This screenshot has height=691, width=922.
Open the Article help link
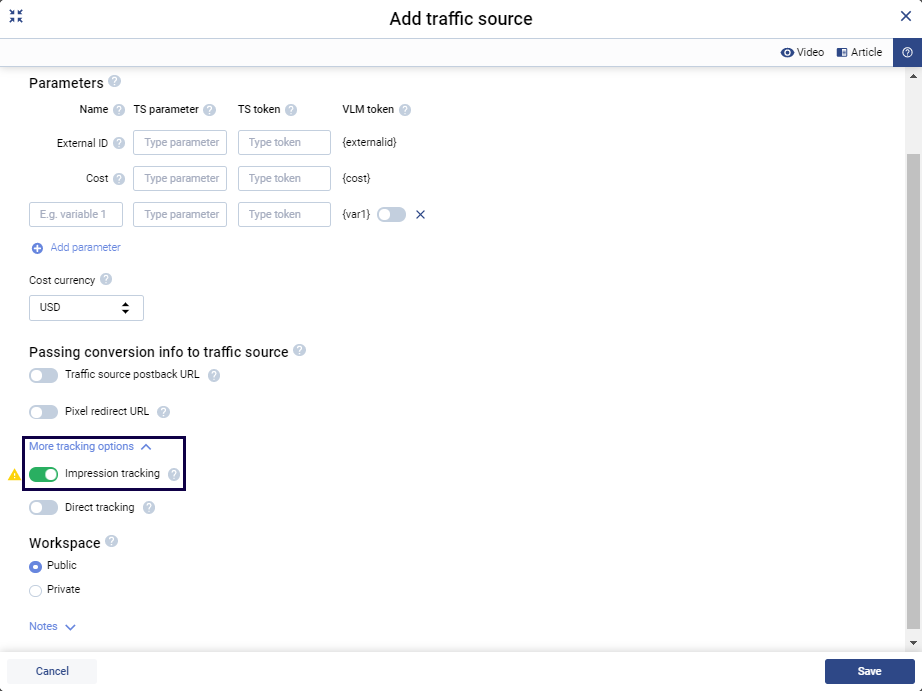coord(859,52)
